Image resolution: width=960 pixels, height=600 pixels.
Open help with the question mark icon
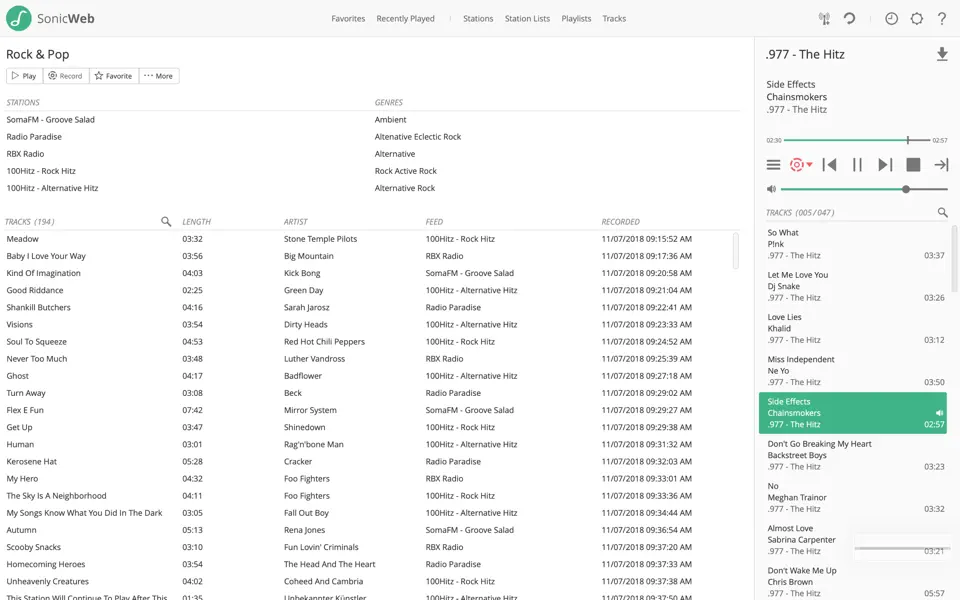942,19
